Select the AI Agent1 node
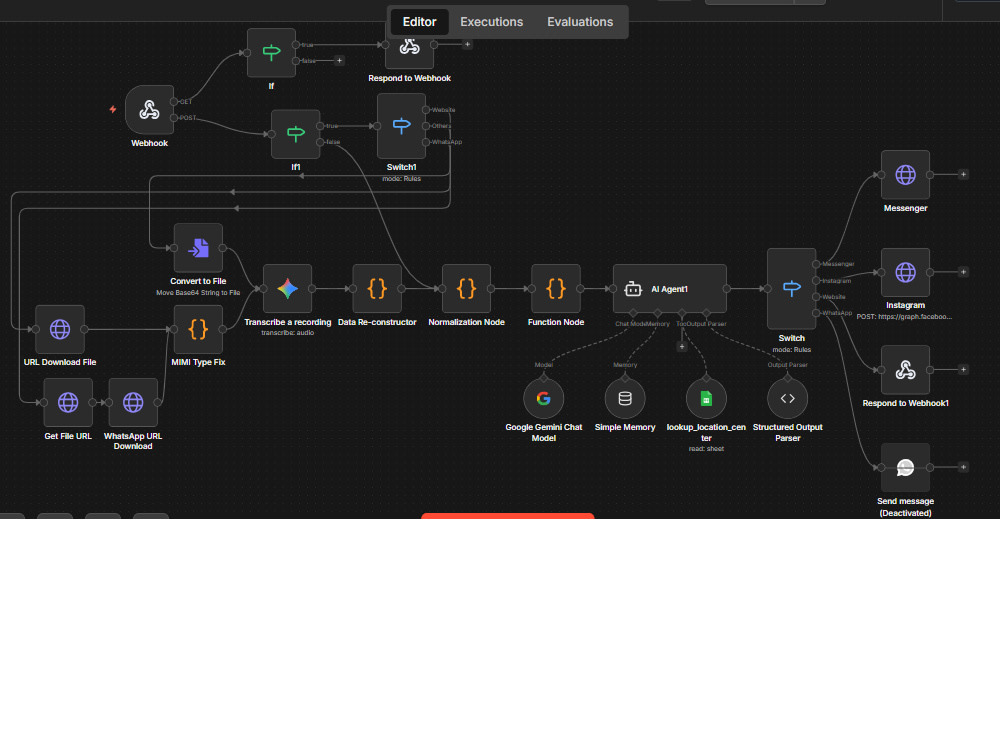The height and width of the screenshot is (750, 1000). pos(670,289)
